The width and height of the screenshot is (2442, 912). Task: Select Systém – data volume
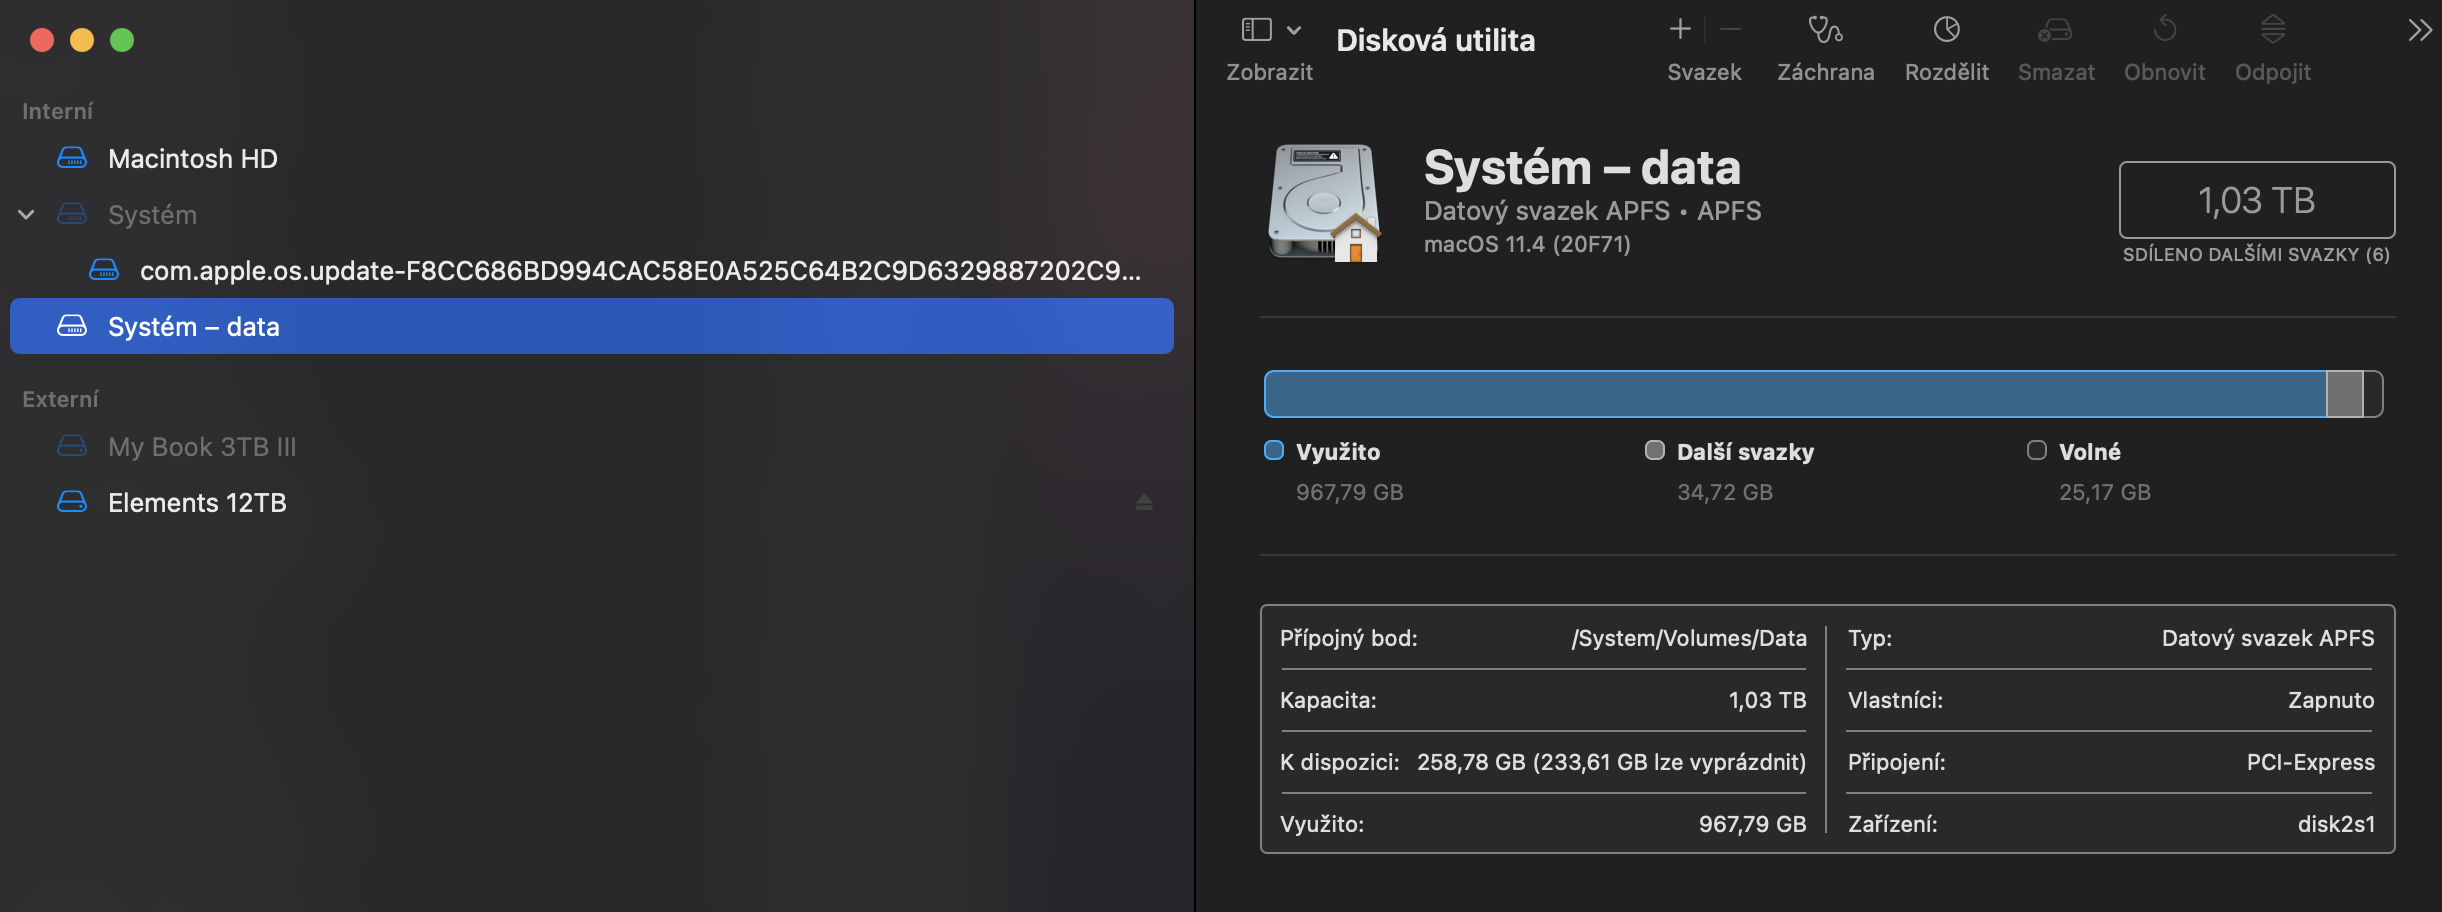pos(194,327)
